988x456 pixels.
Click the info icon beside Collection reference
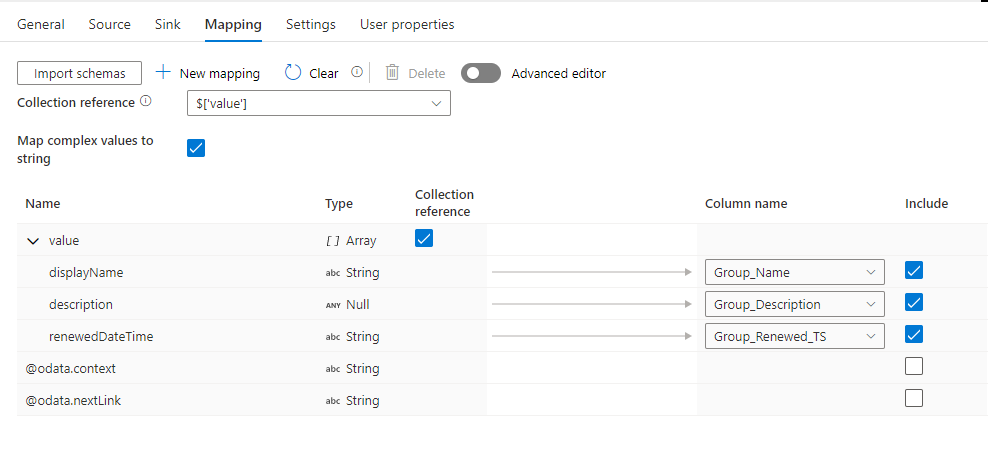(146, 102)
